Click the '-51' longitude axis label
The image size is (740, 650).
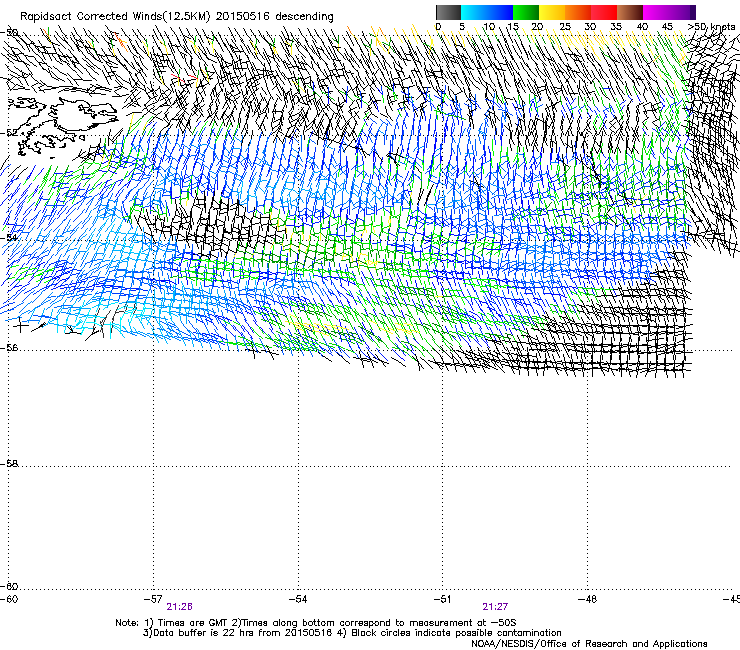click(443, 599)
